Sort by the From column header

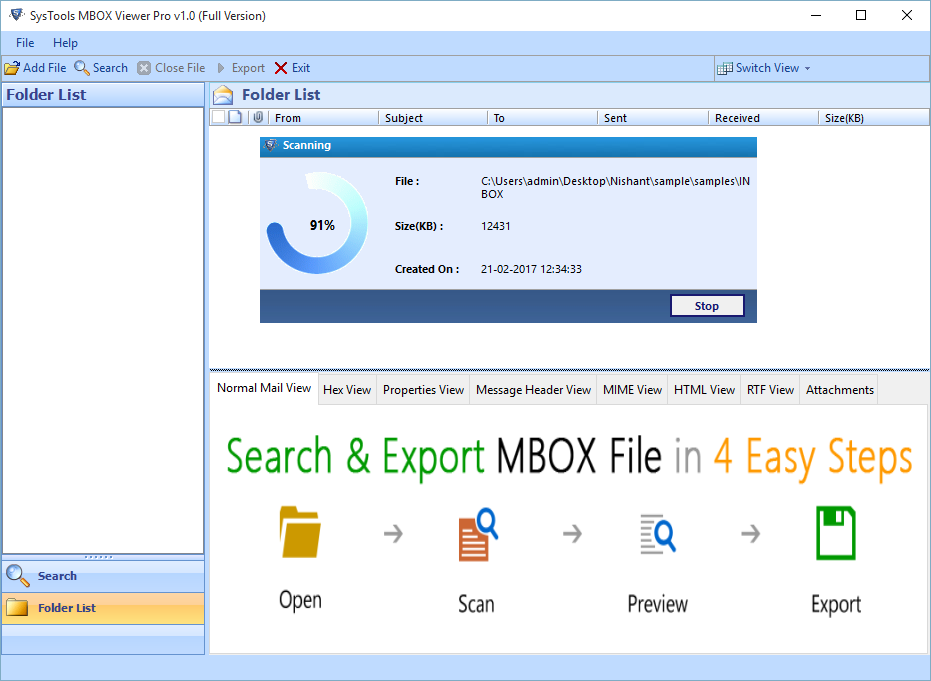pos(324,118)
